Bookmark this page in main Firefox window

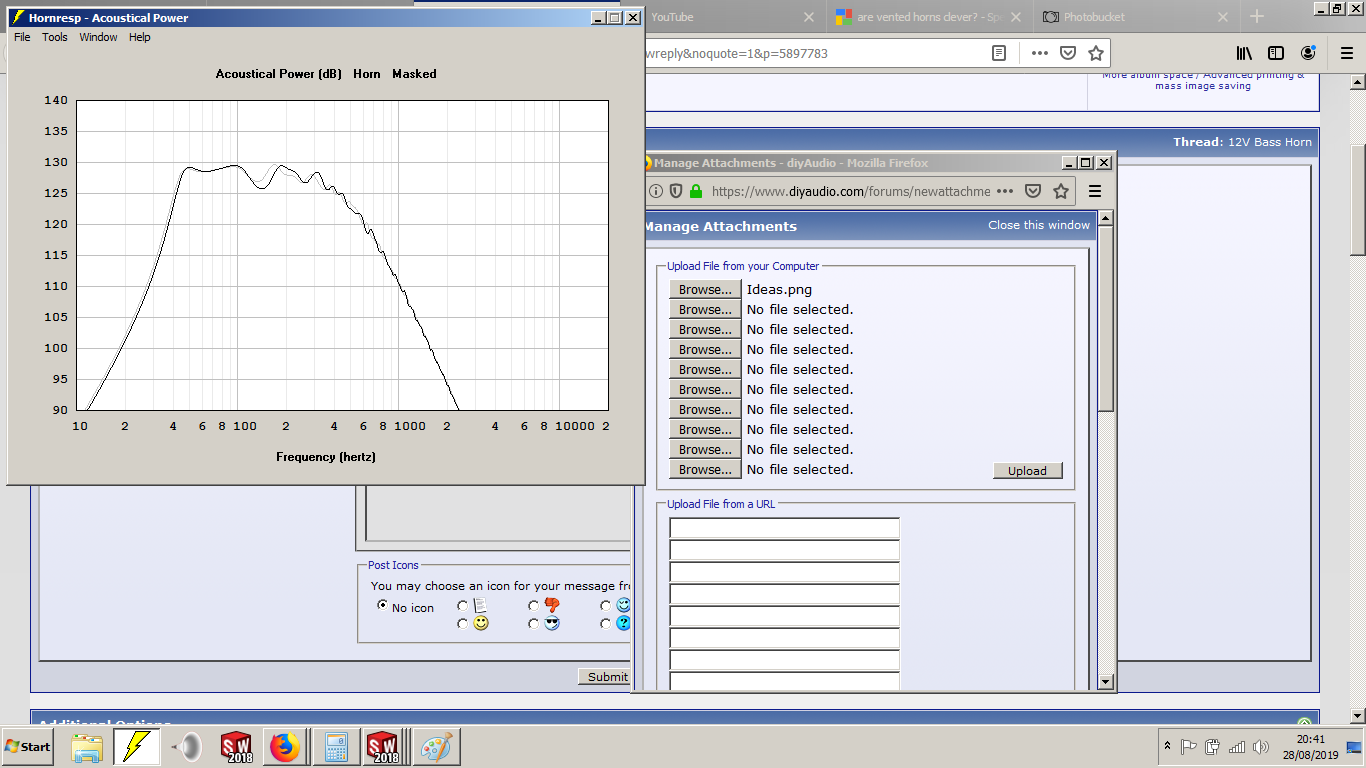coord(1095,53)
